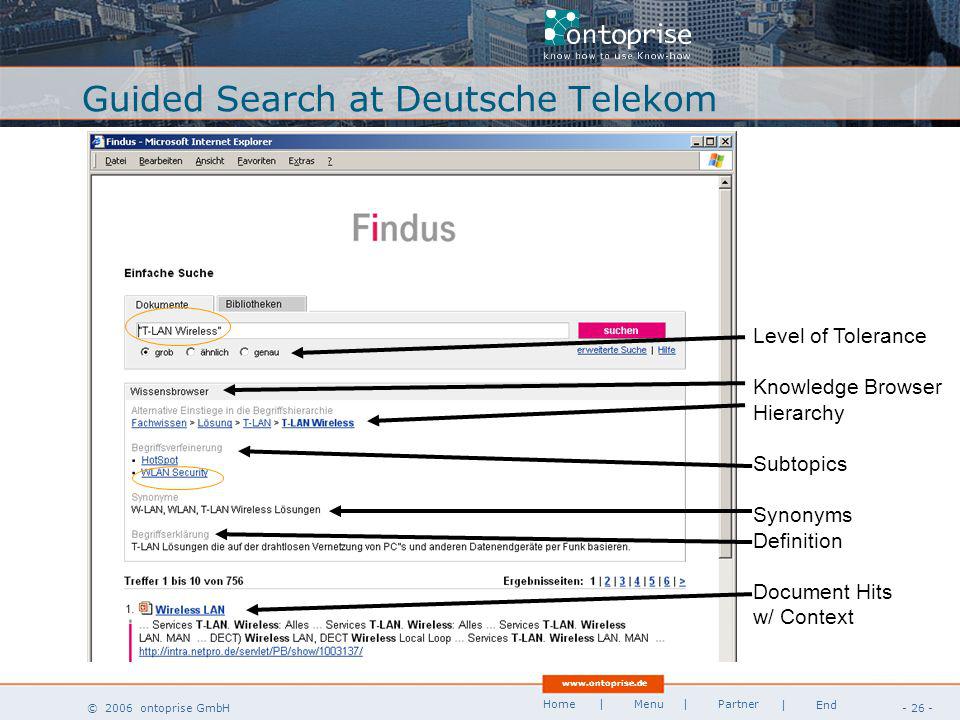Click the search field containing "T-LAN Wireless"
Image resolution: width=960 pixels, height=720 pixels.
352,331
